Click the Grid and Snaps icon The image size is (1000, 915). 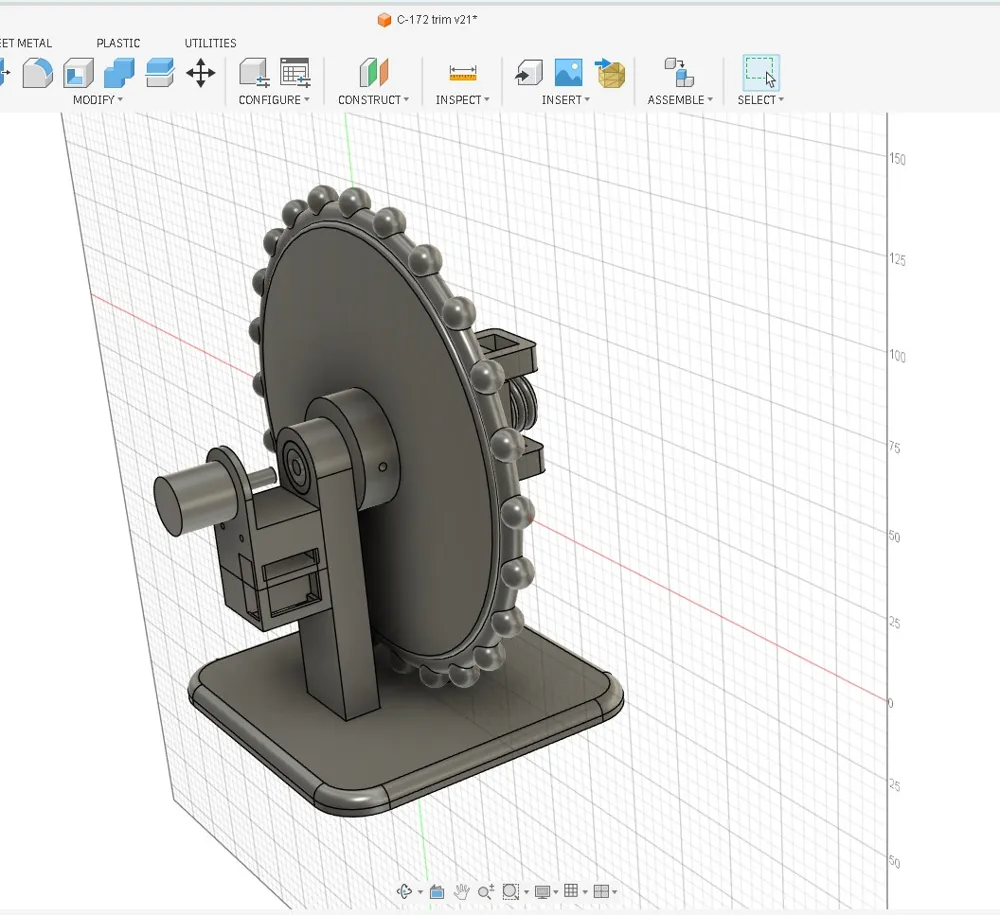click(x=571, y=891)
